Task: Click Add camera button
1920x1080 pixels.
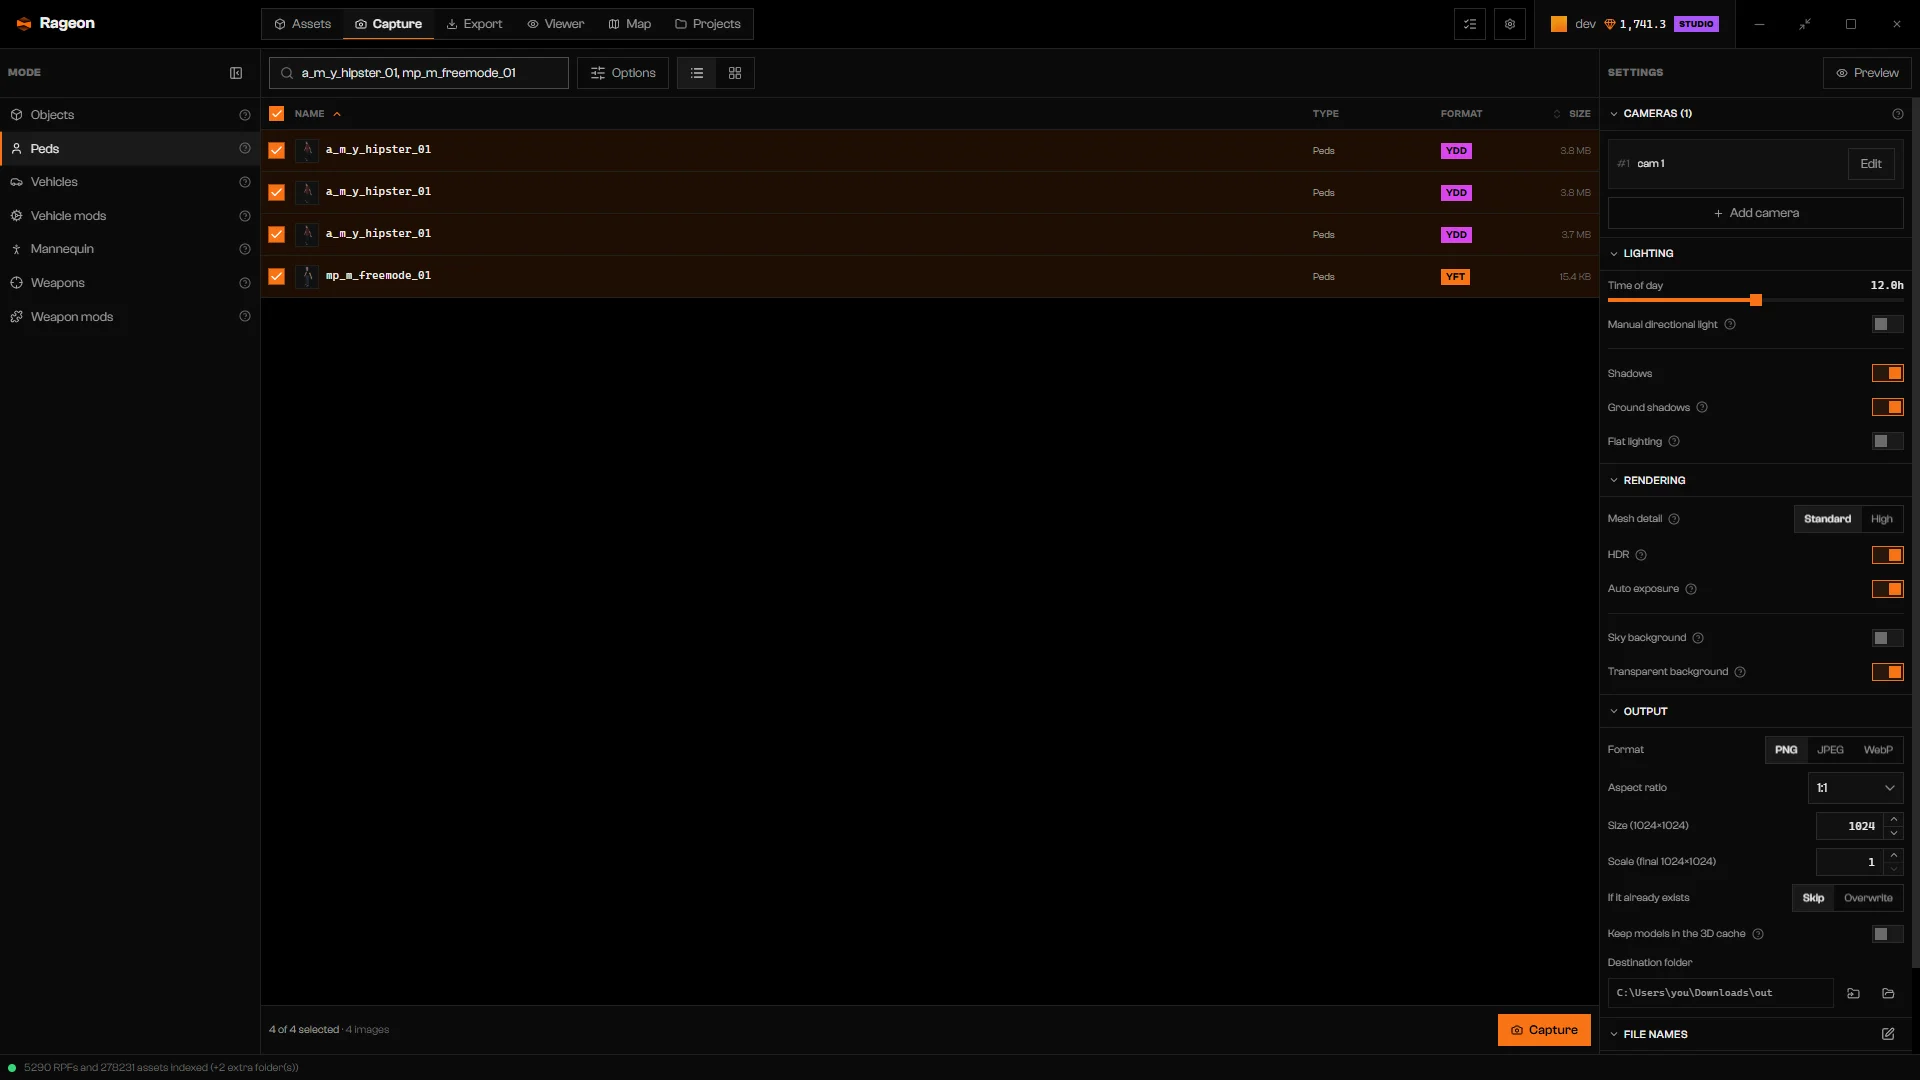Action: (x=1755, y=213)
